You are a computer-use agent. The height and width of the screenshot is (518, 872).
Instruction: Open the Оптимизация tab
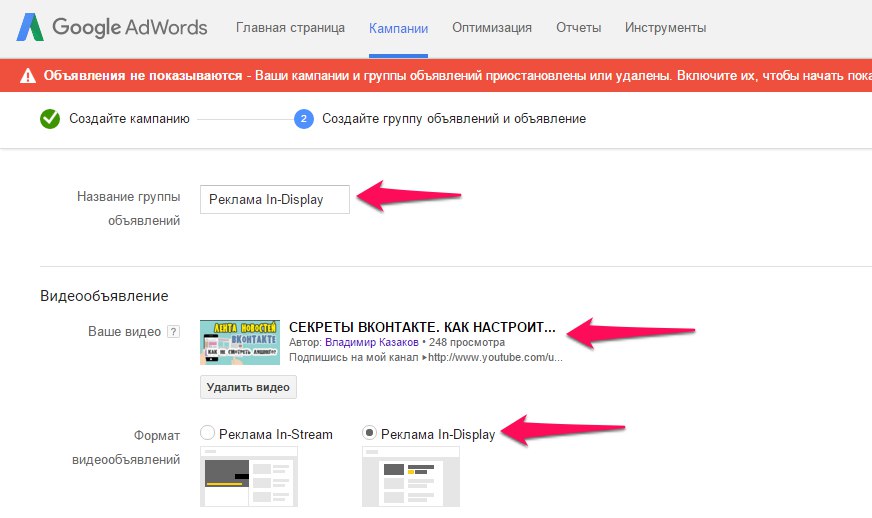click(492, 28)
